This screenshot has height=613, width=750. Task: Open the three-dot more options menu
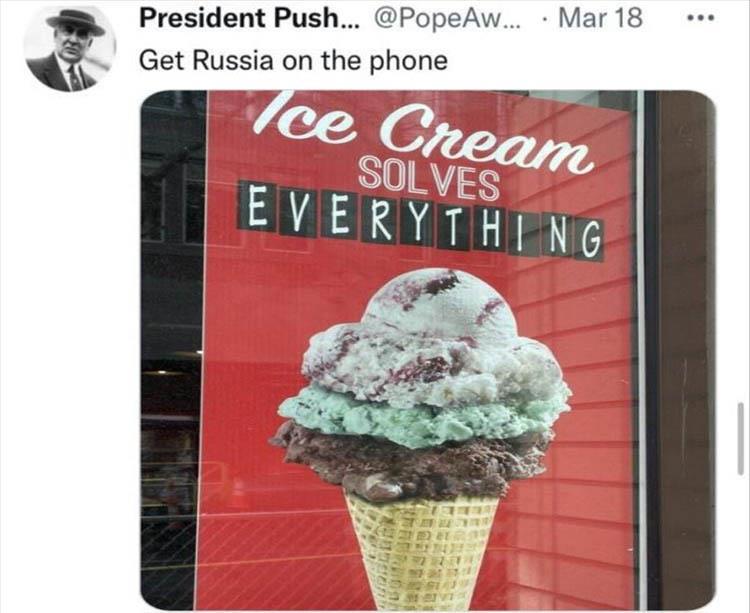[x=700, y=19]
